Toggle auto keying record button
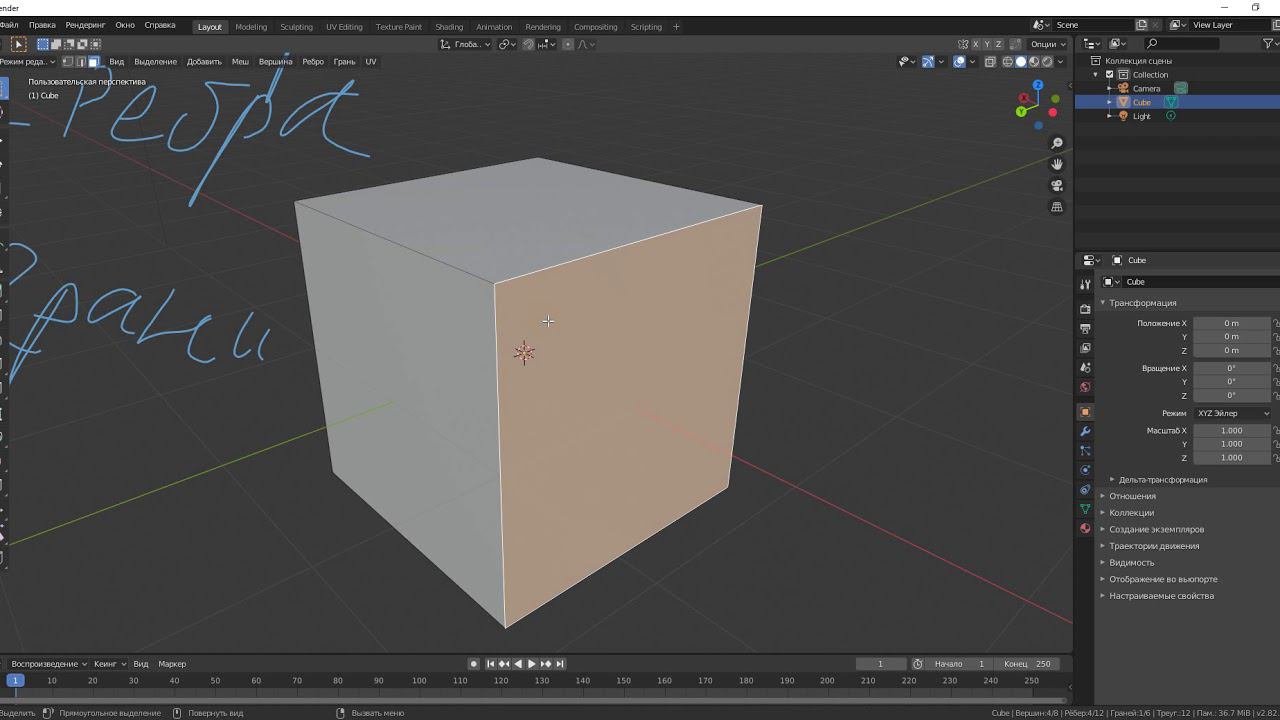Screen dimensions: 1280x720 tap(474, 664)
